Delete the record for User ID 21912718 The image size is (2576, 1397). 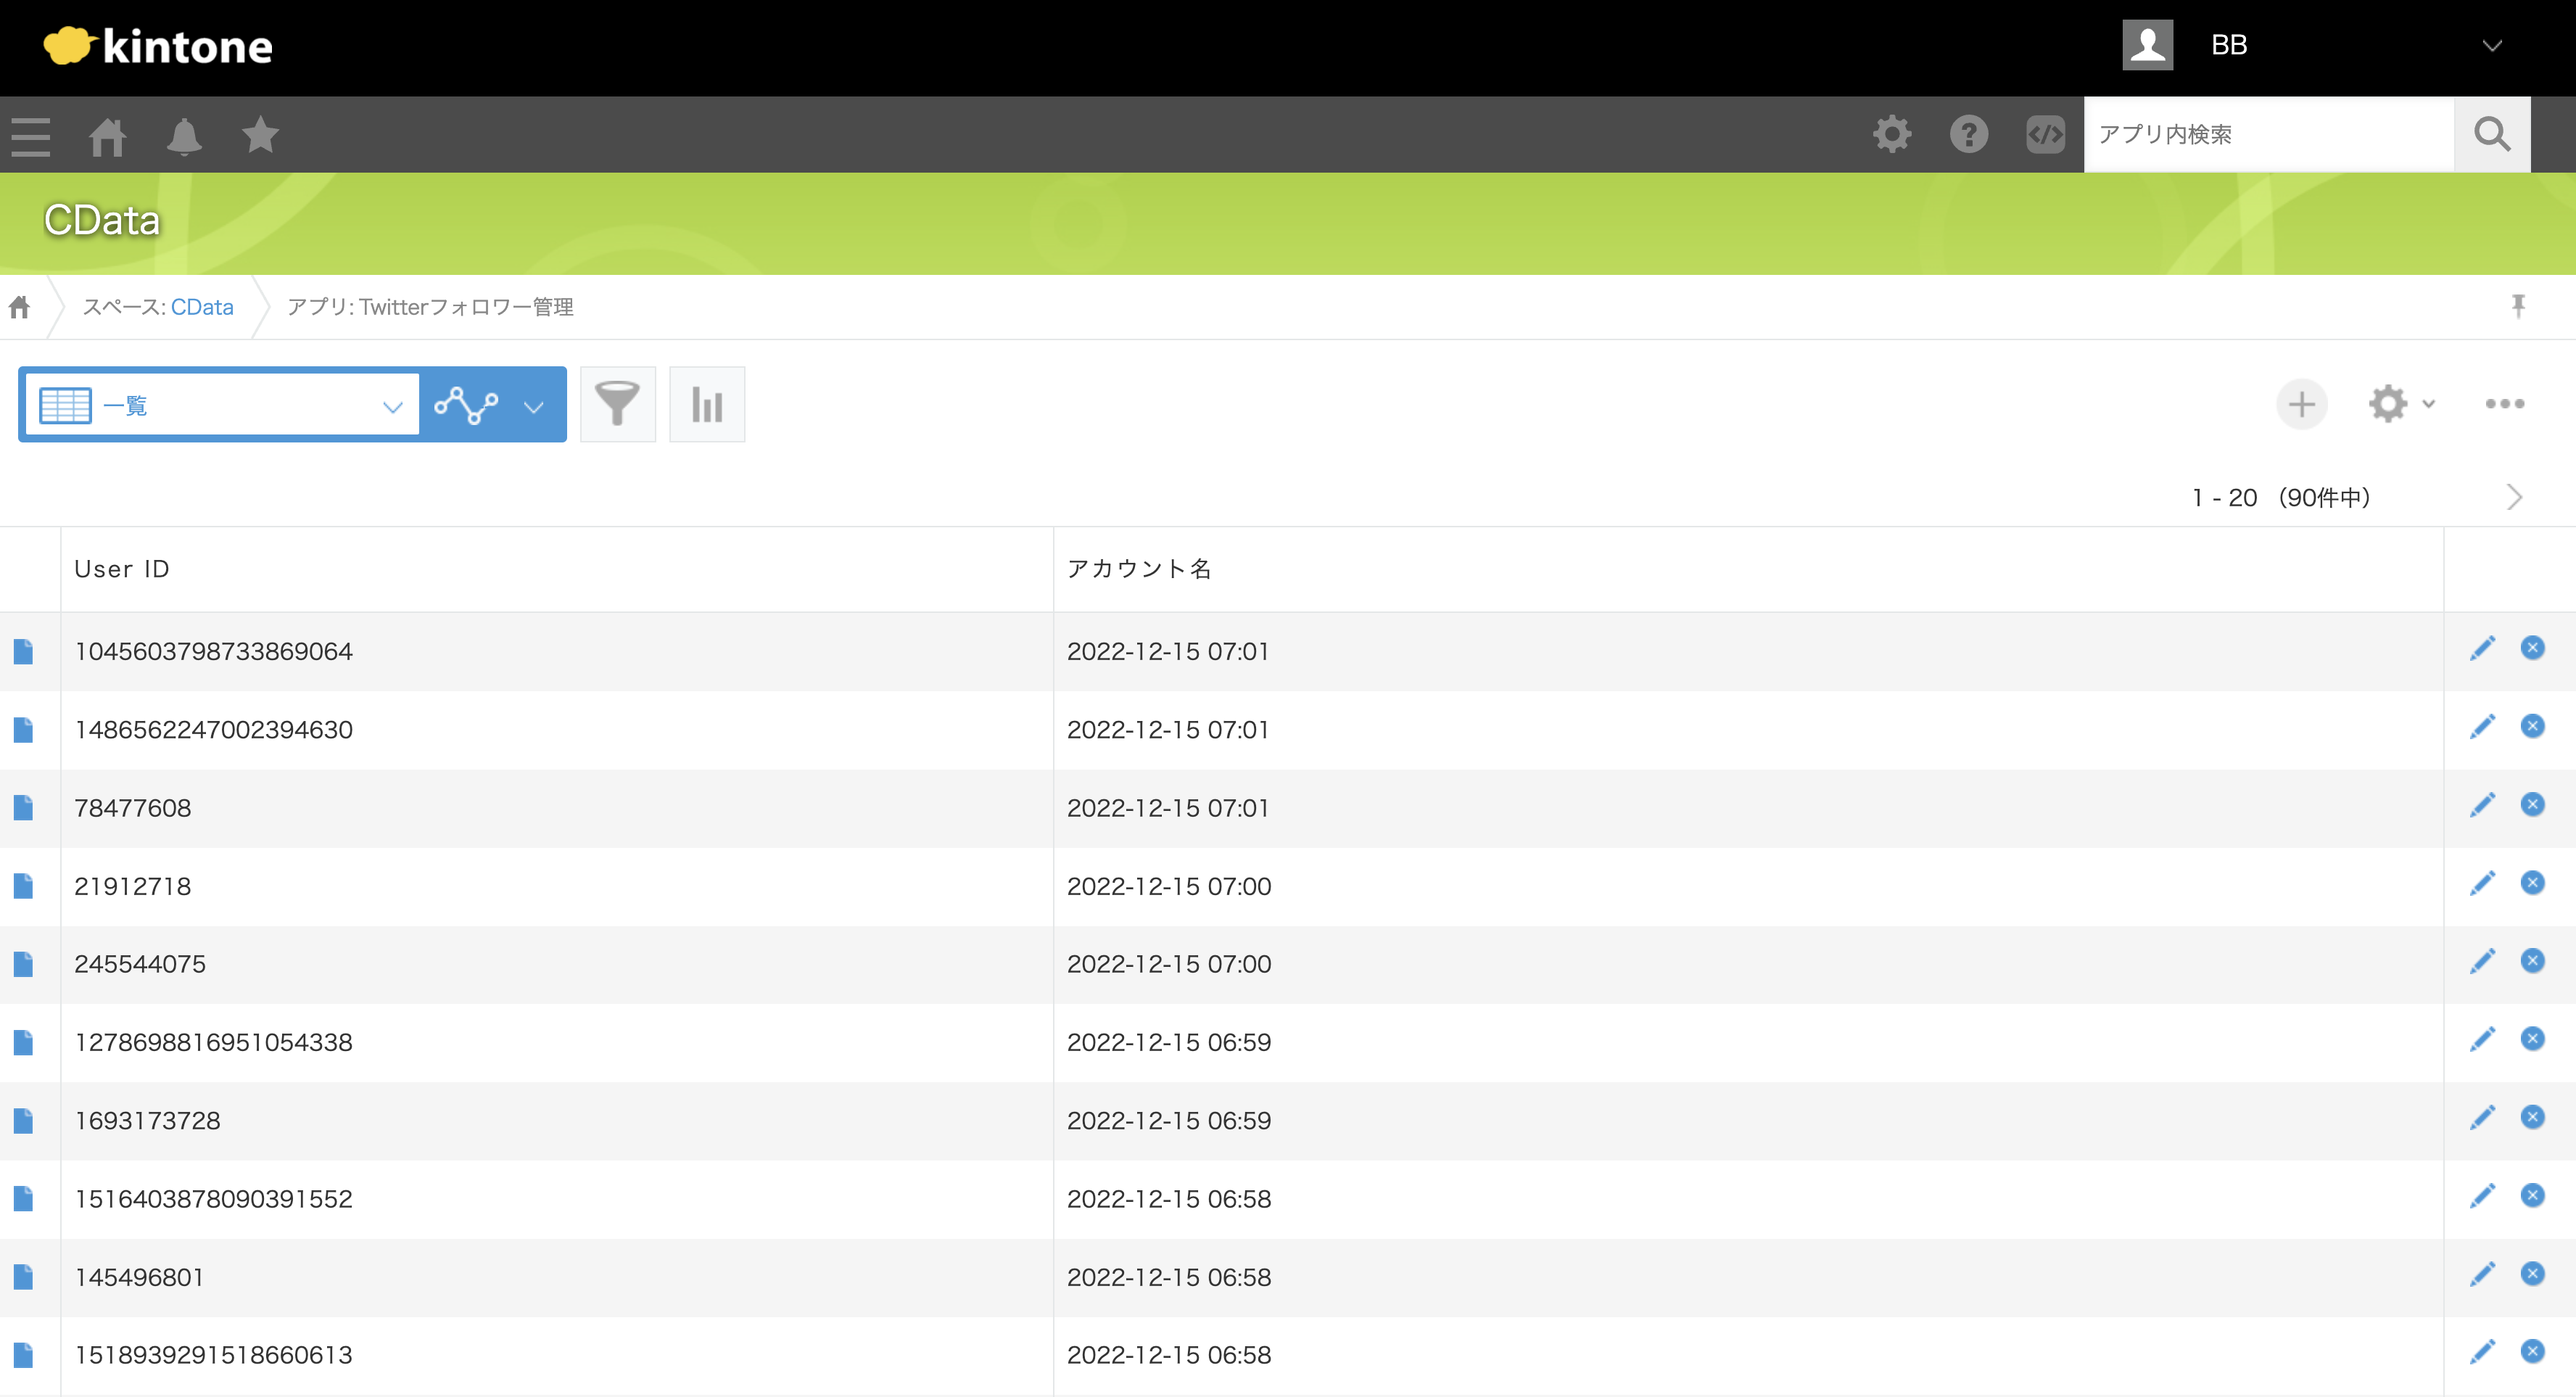(2532, 883)
